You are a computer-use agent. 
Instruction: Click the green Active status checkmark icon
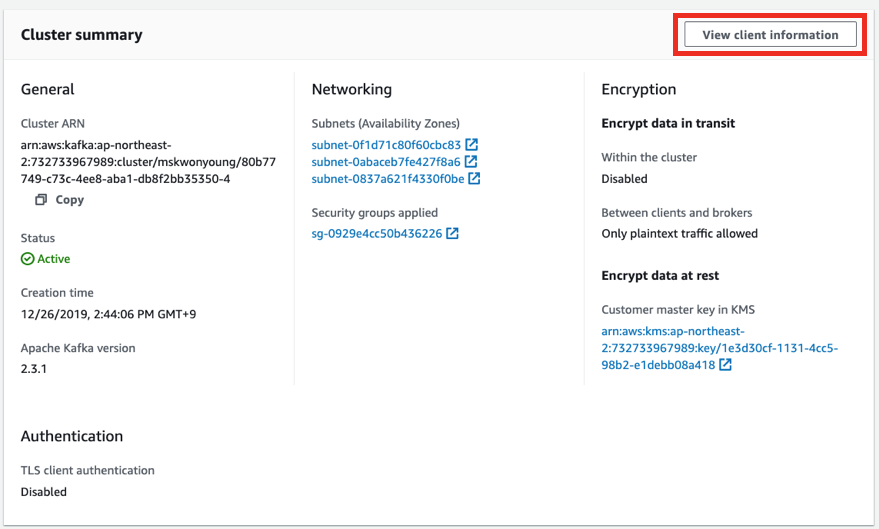pyautogui.click(x=27, y=259)
